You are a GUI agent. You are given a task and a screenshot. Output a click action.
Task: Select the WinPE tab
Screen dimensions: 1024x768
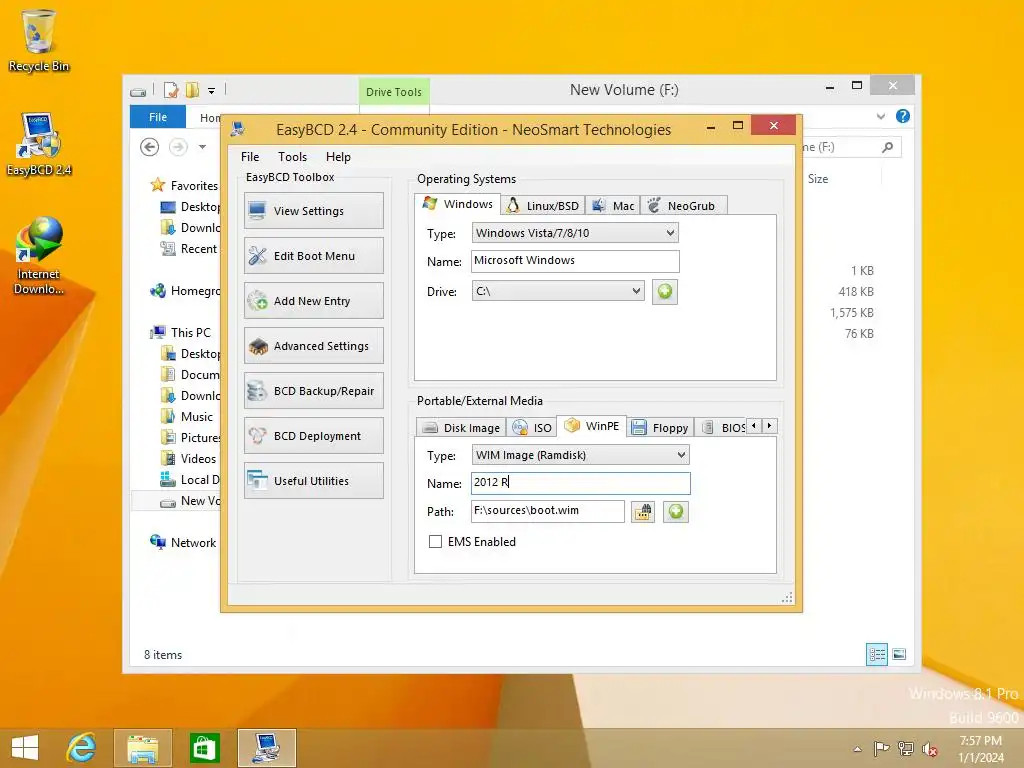click(x=592, y=426)
